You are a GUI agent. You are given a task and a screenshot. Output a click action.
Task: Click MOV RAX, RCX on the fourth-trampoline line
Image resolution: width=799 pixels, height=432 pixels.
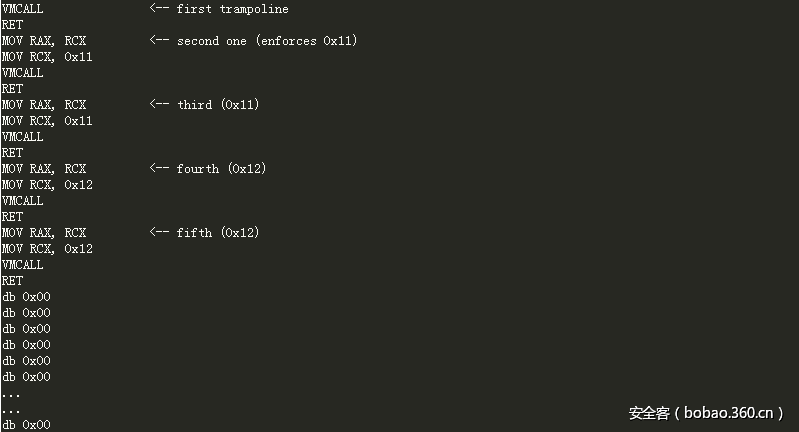(x=44, y=169)
